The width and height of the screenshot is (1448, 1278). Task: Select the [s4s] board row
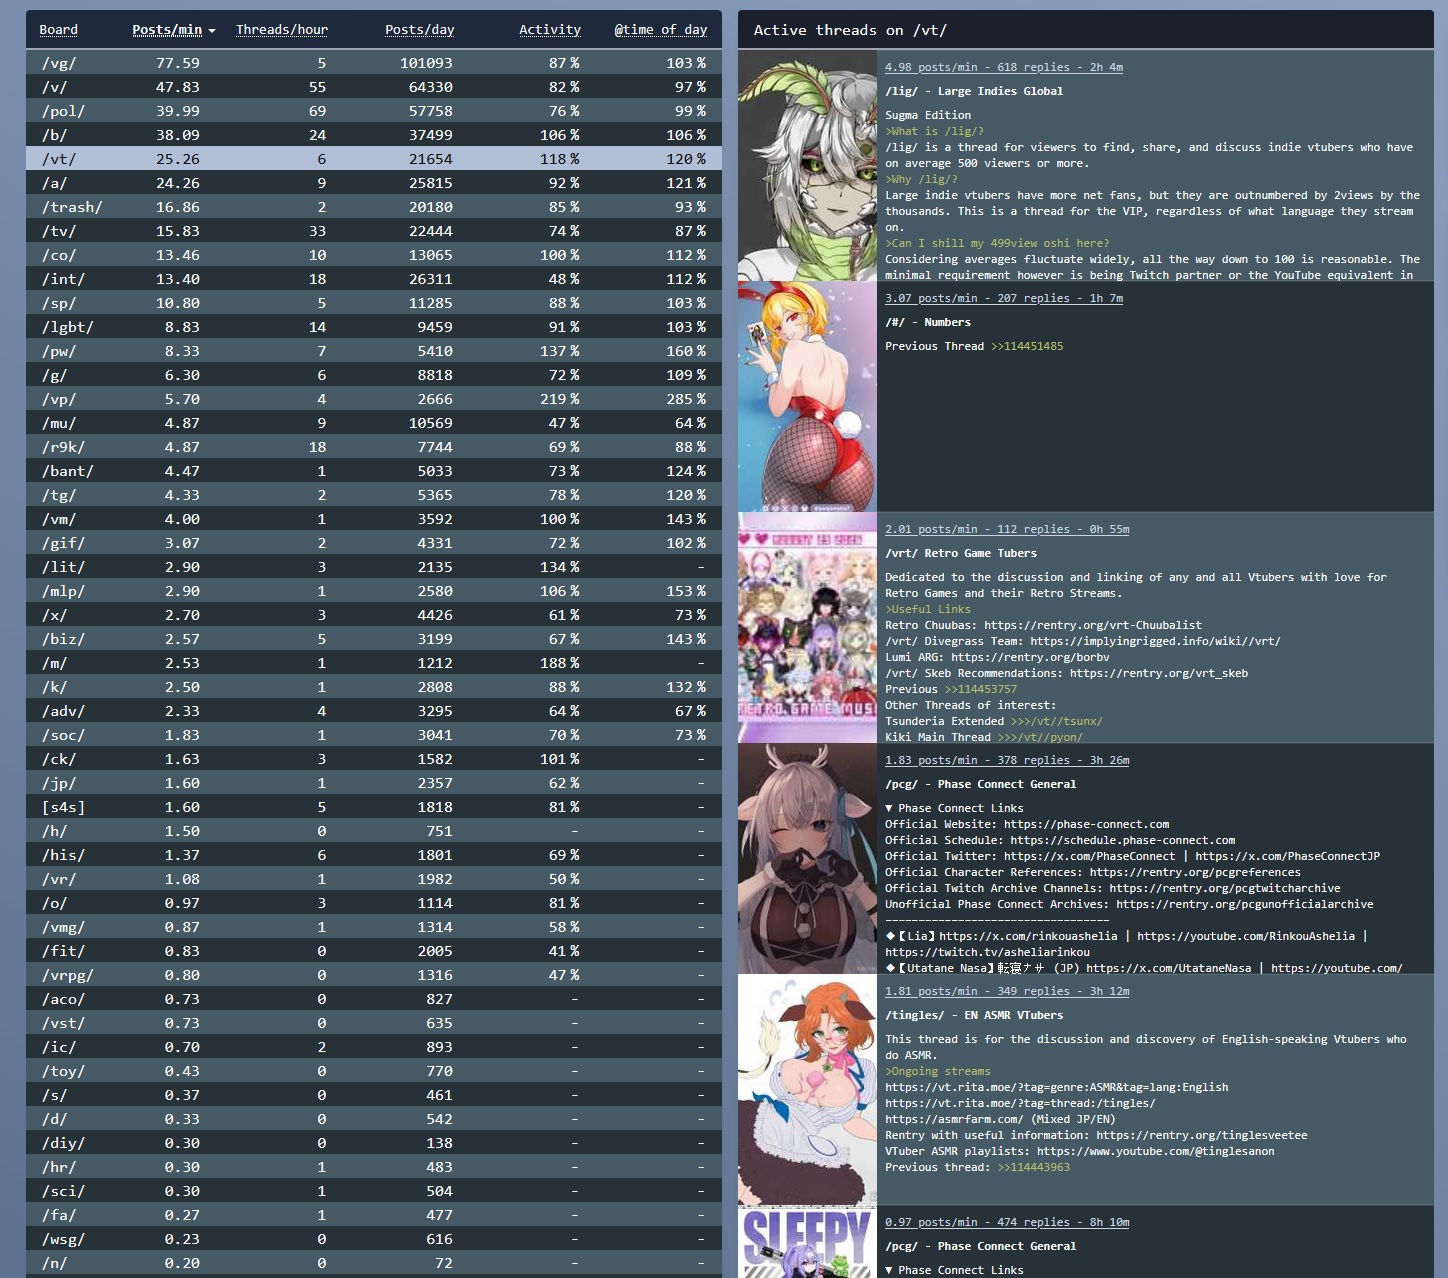coord(374,807)
